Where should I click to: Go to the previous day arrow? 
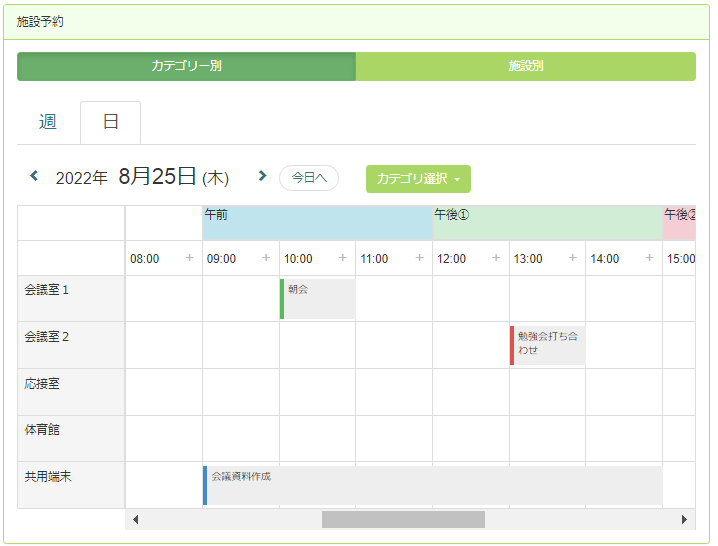point(34,177)
